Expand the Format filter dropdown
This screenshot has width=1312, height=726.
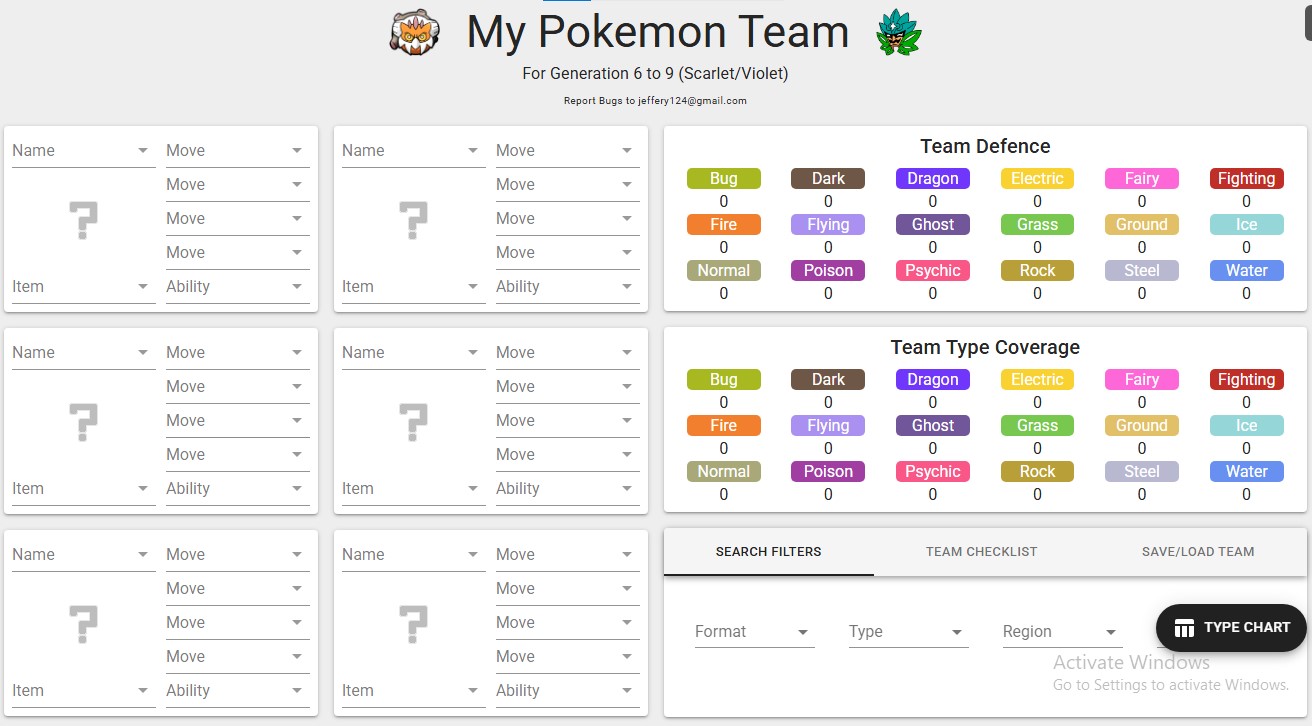754,632
